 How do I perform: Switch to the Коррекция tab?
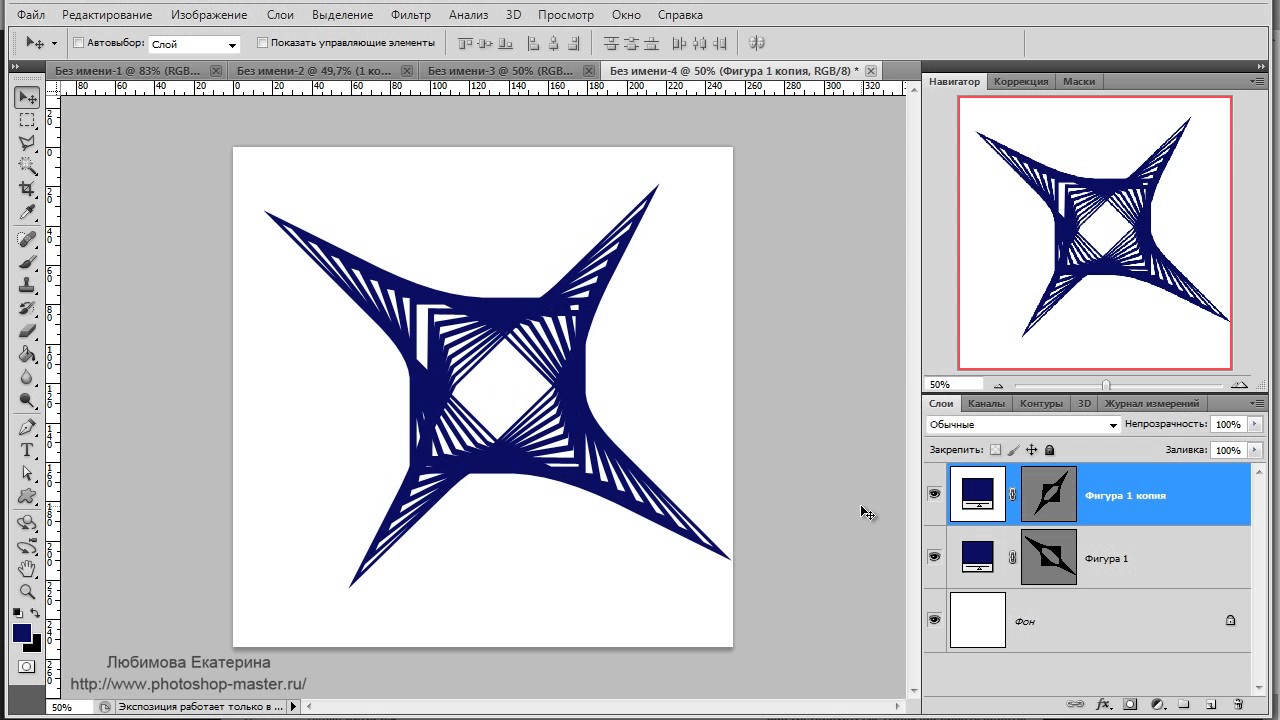pos(1021,81)
